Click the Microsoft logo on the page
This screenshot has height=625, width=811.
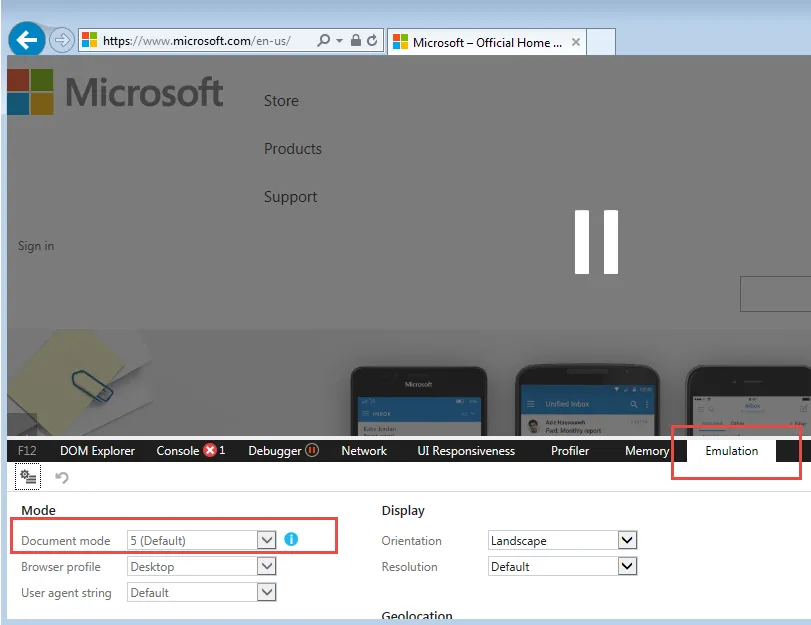click(x=115, y=92)
